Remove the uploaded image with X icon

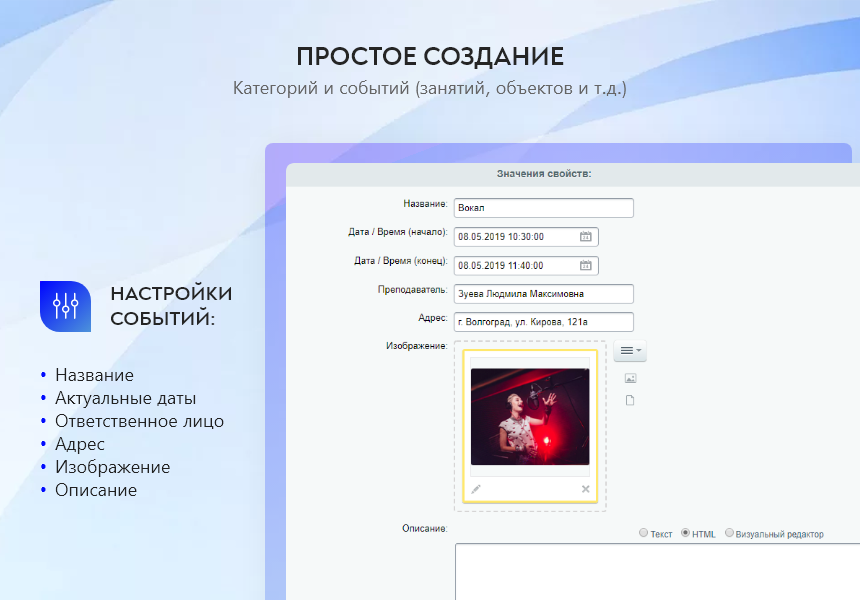pyautogui.click(x=586, y=489)
